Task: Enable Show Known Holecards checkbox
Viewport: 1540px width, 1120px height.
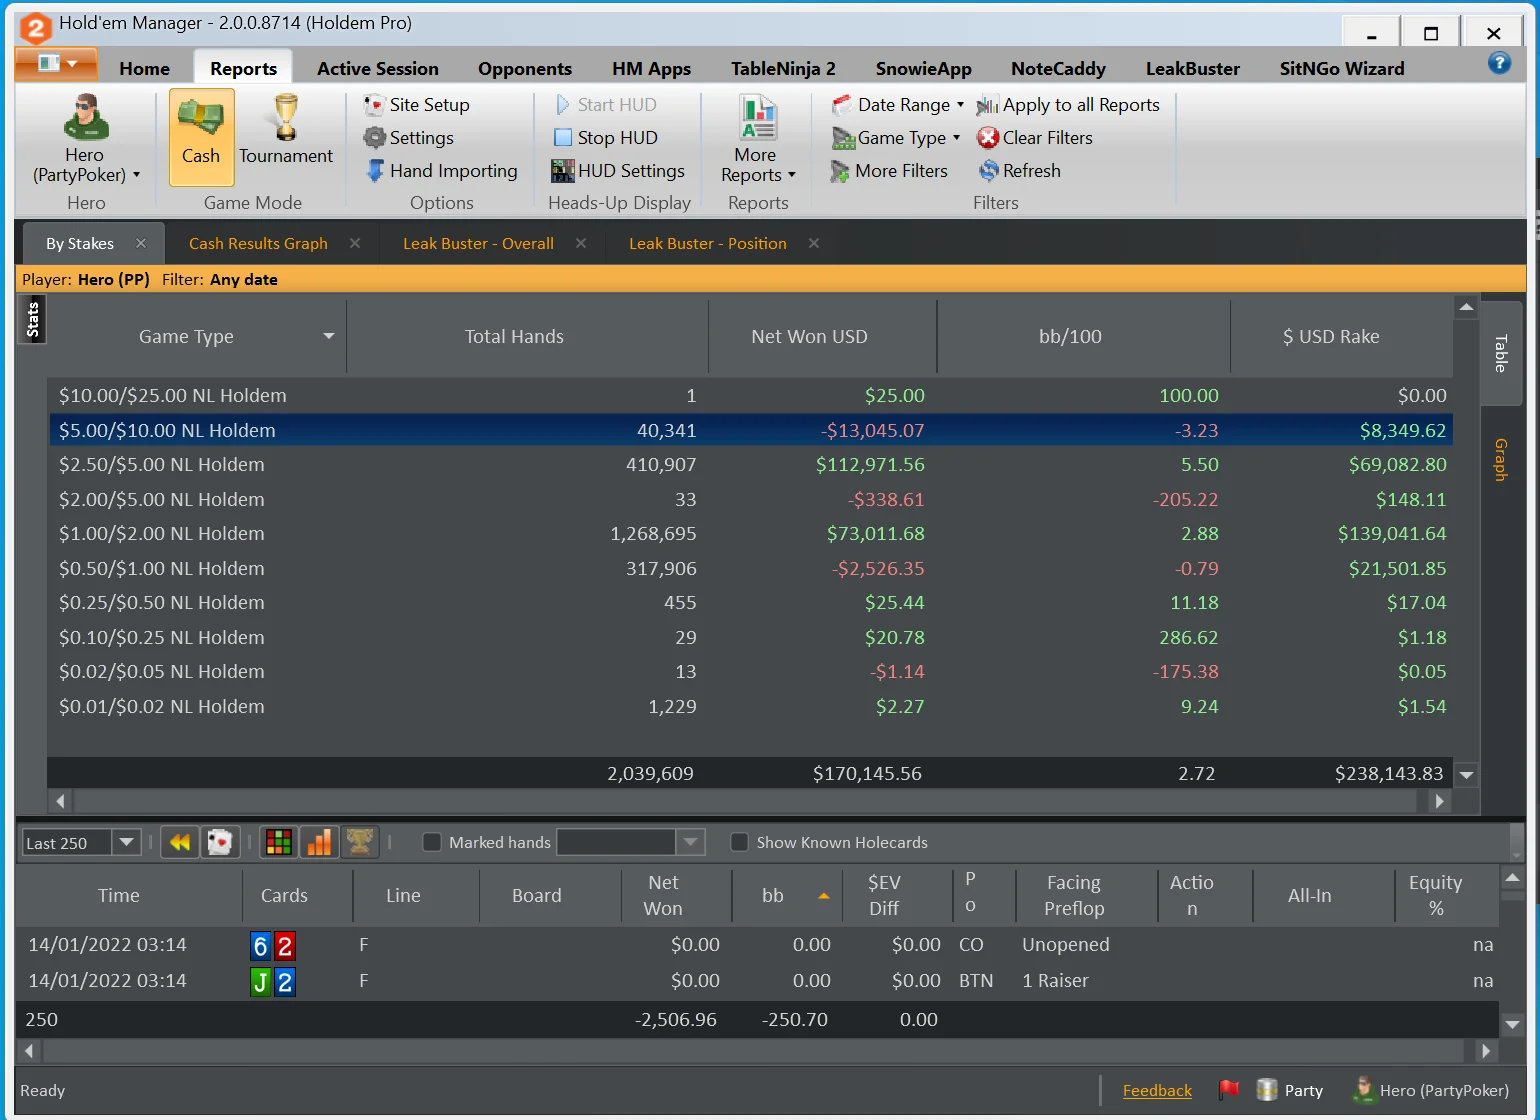Action: [x=740, y=842]
